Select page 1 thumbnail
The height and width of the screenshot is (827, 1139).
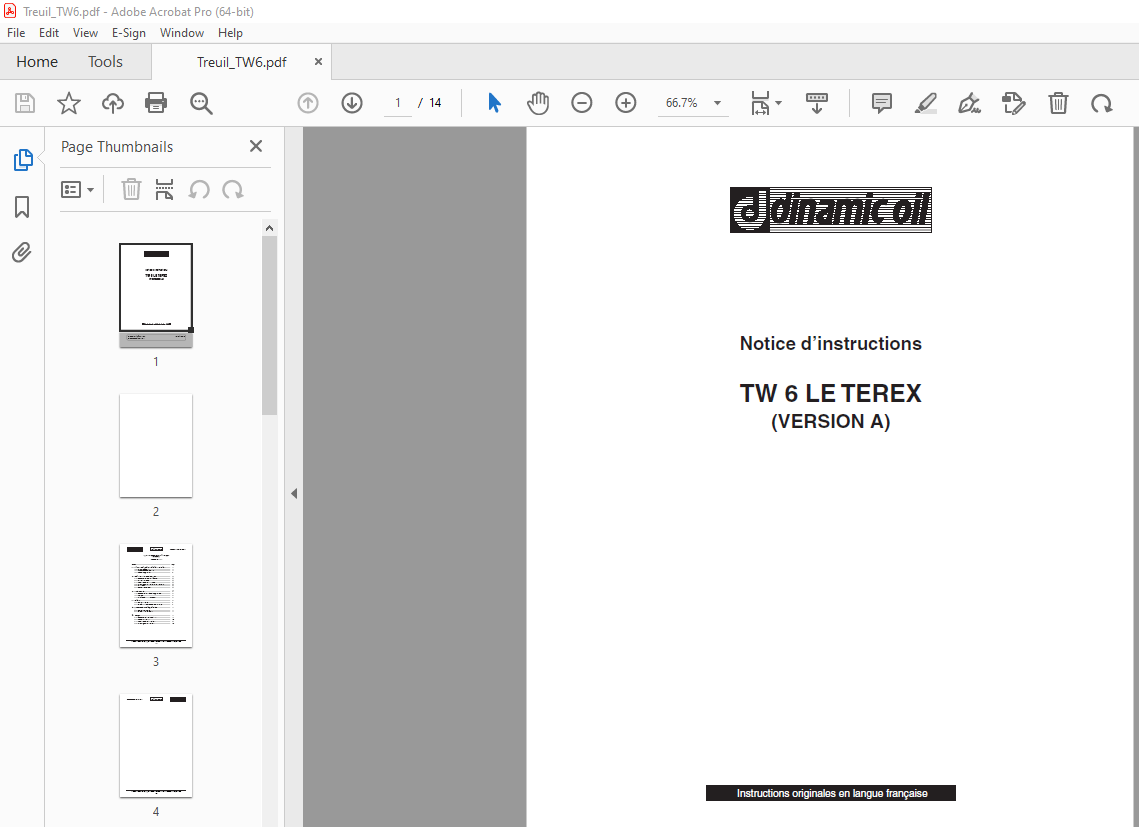pos(156,296)
